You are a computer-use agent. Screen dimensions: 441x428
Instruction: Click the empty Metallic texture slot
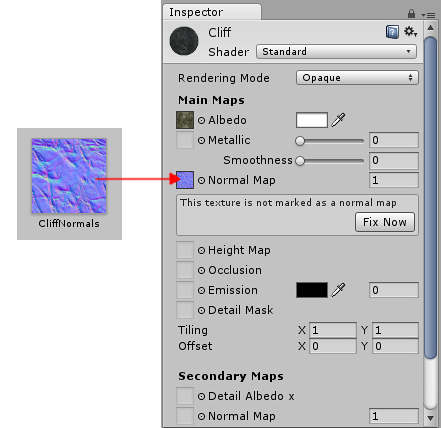coord(185,140)
